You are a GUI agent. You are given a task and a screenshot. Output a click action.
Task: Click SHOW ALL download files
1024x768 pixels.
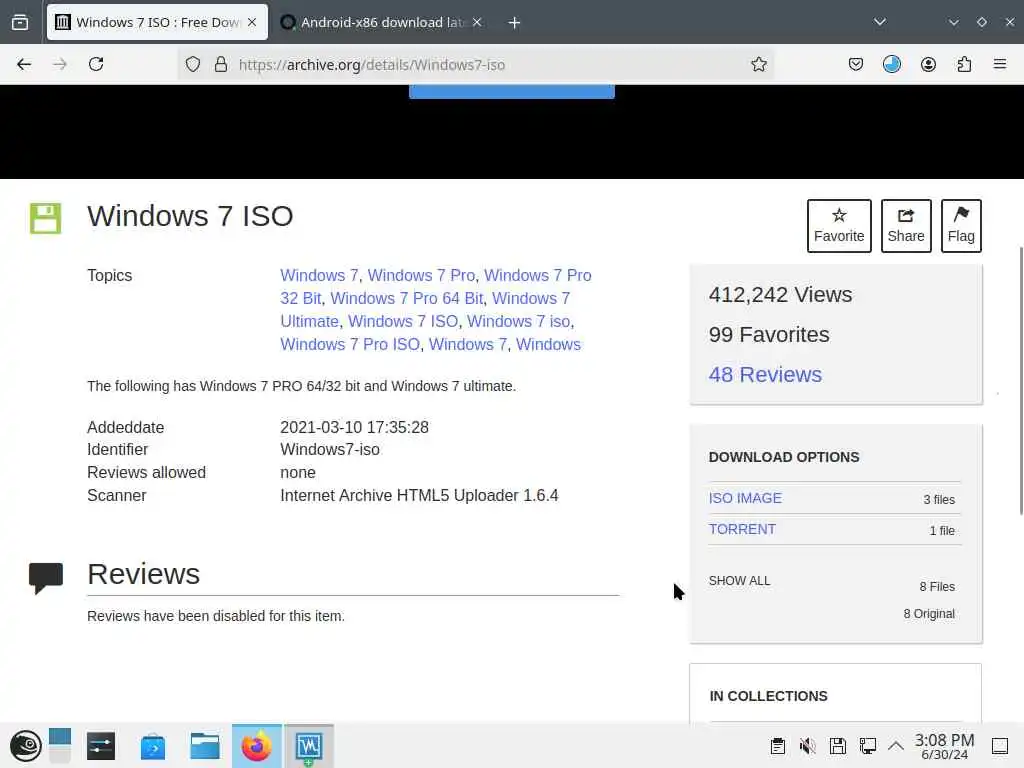click(739, 581)
